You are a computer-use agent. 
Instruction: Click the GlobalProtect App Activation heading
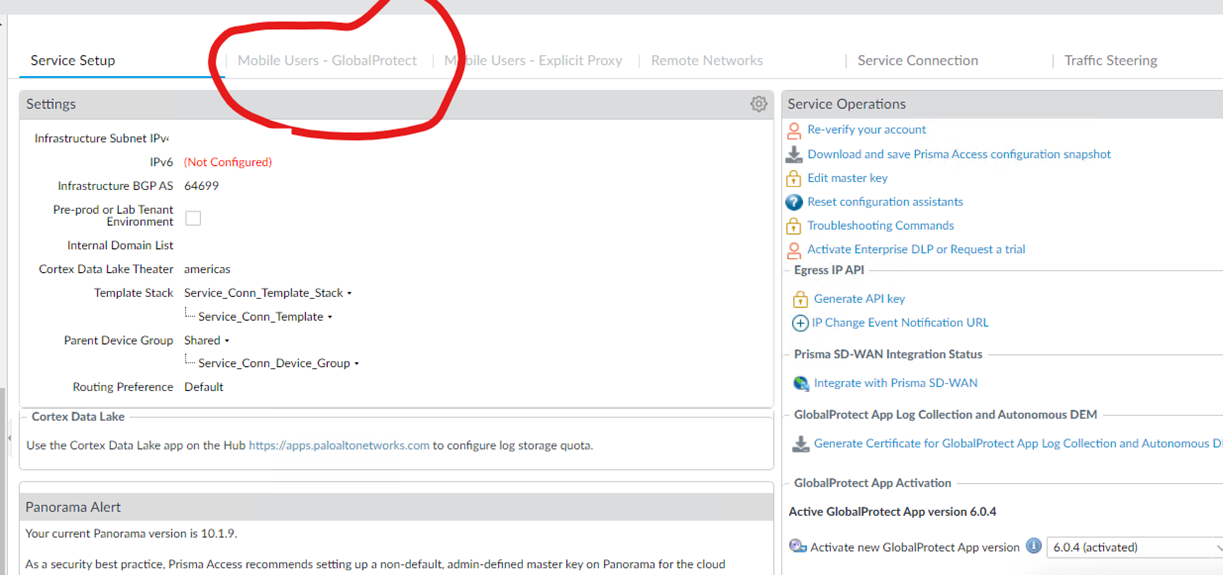tap(873, 483)
